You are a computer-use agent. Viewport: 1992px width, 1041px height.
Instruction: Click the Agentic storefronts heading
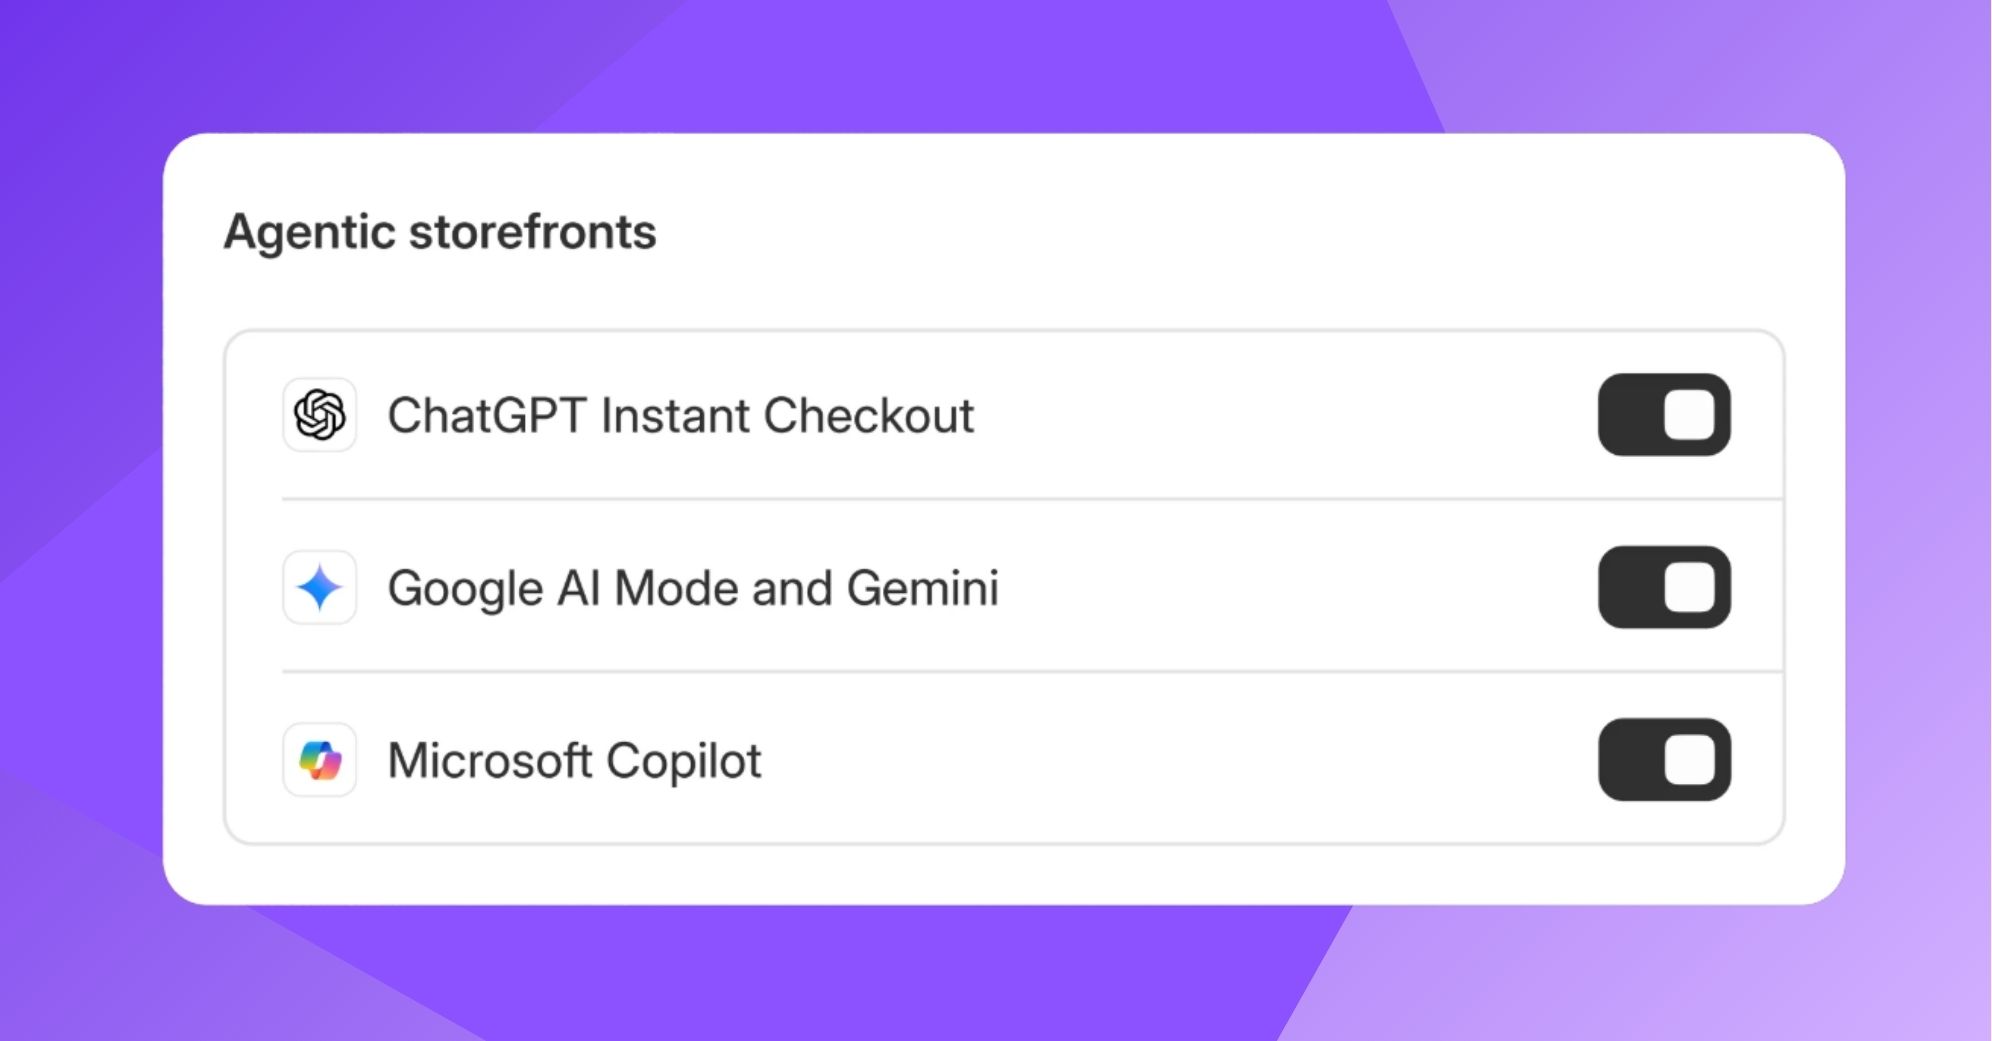(x=440, y=232)
